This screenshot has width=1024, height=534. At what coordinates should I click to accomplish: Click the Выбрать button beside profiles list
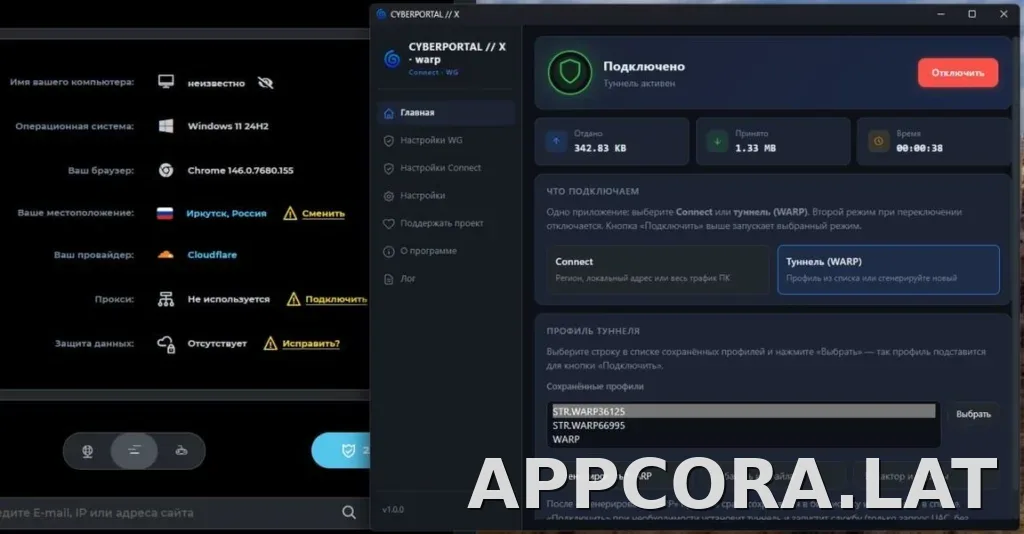click(x=973, y=414)
